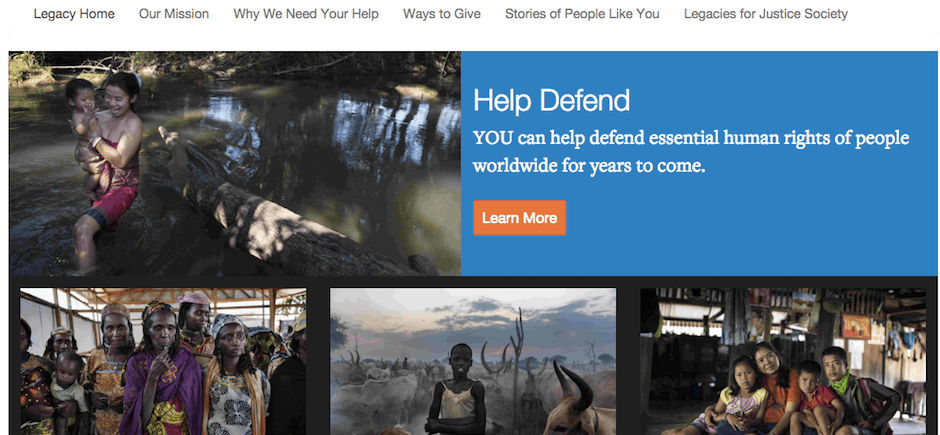Go to Our Mission page
This screenshot has width=940, height=435.
coord(174,13)
